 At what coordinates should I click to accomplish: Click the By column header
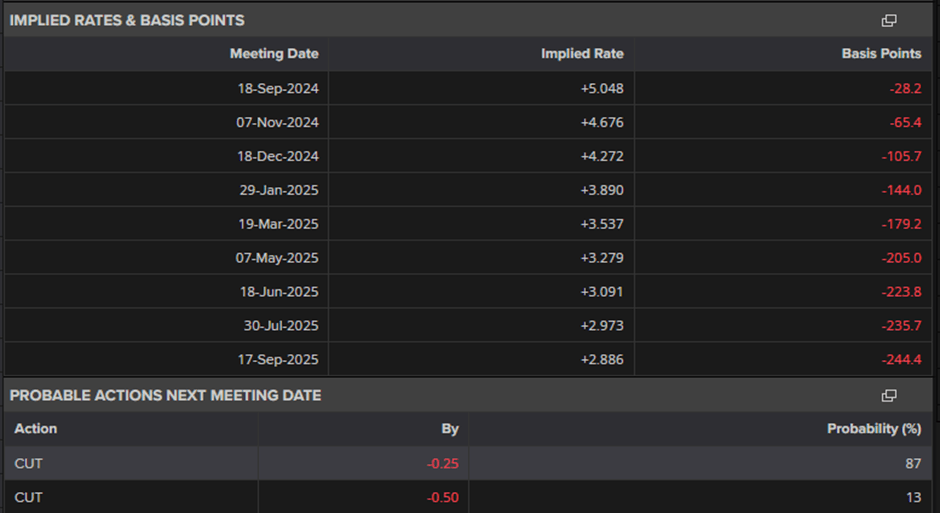click(450, 429)
